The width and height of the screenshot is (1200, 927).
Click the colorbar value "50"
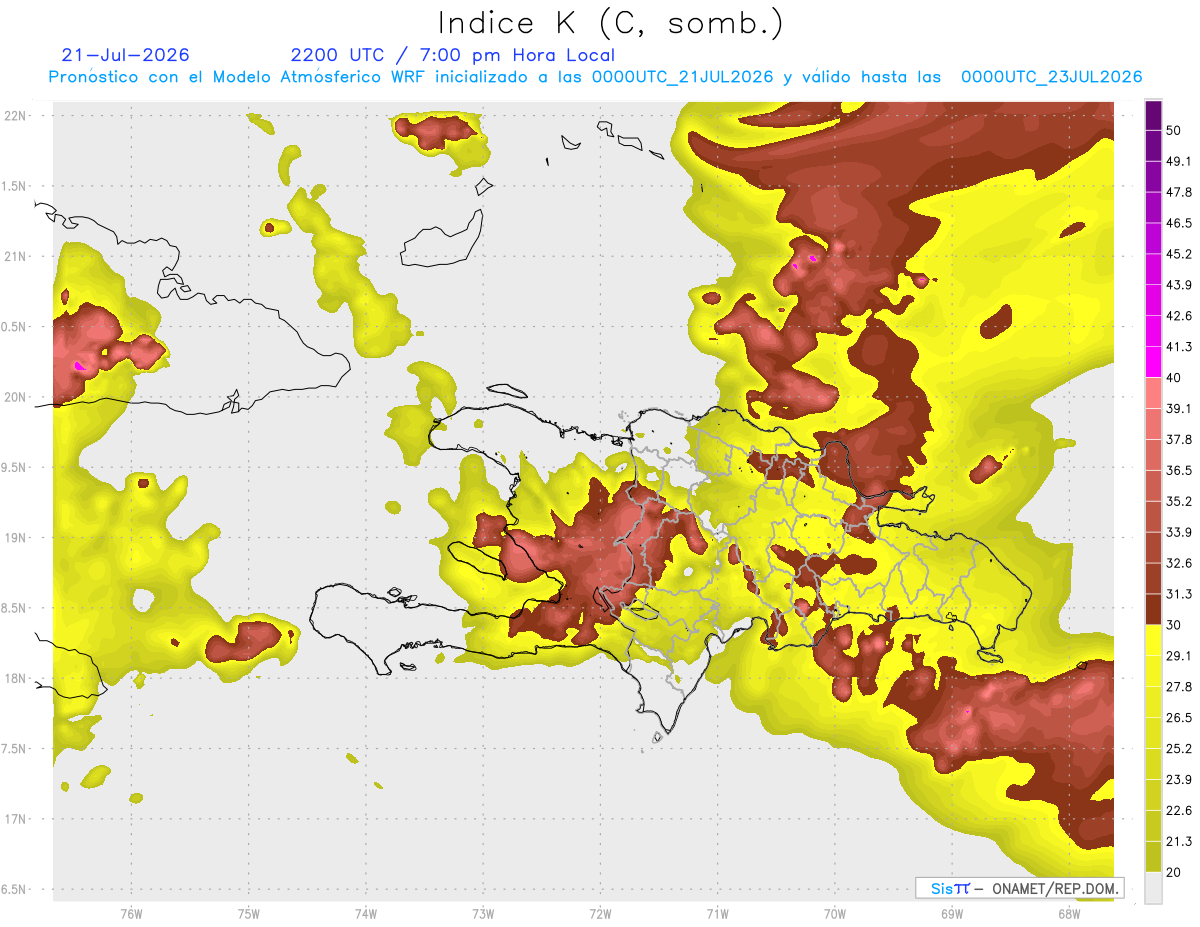click(x=1175, y=130)
